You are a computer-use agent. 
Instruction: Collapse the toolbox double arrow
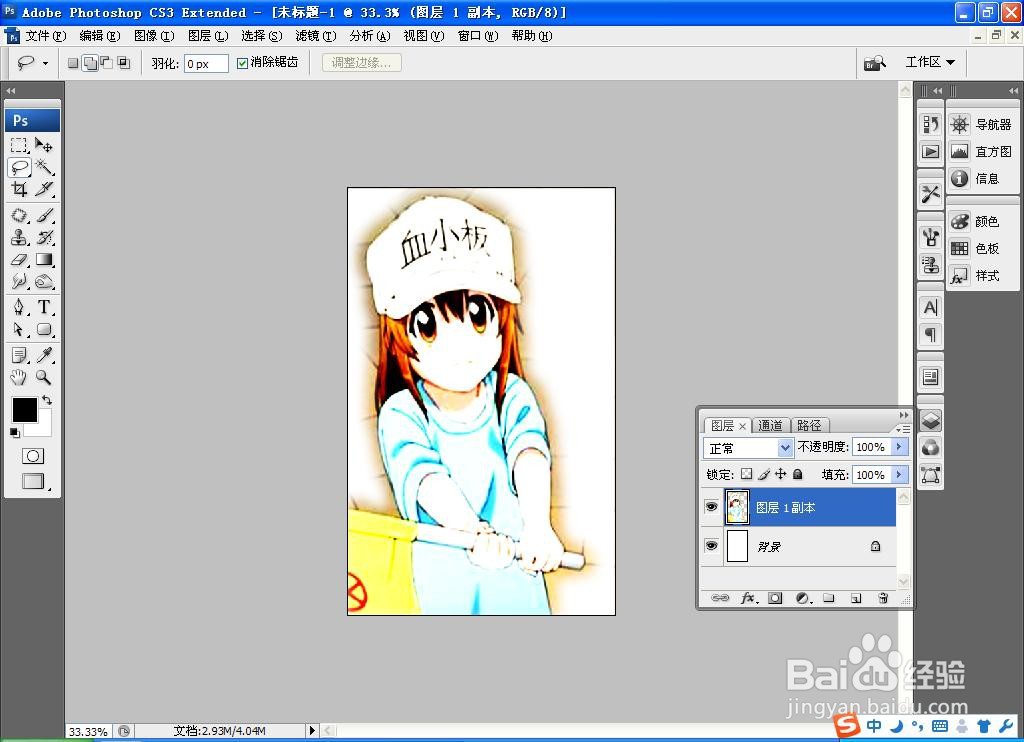pyautogui.click(x=10, y=91)
